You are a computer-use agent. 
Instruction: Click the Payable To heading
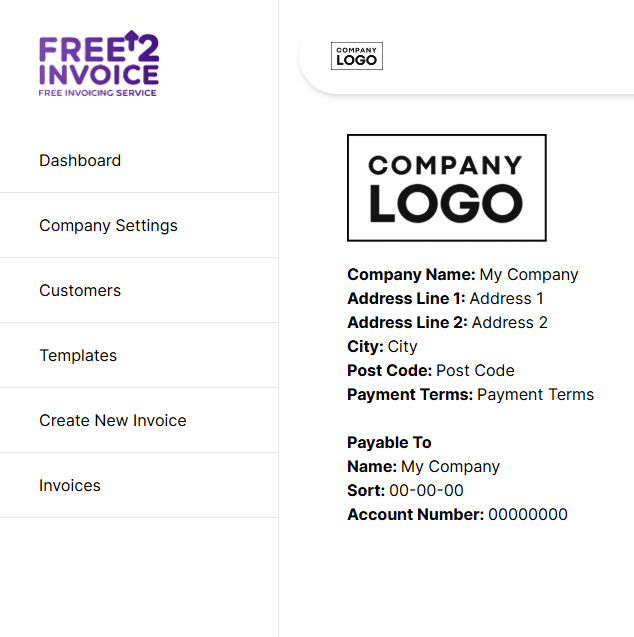pos(389,442)
